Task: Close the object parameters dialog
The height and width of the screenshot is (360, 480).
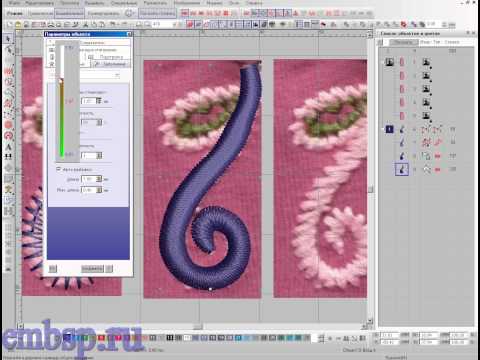Action: pos(129,34)
